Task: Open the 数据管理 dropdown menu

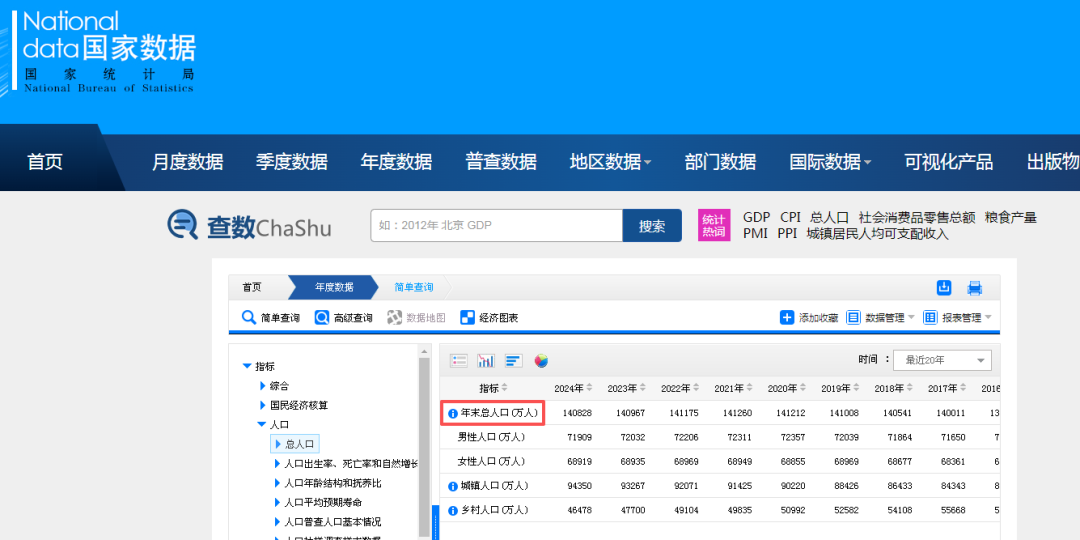Action: (x=880, y=318)
